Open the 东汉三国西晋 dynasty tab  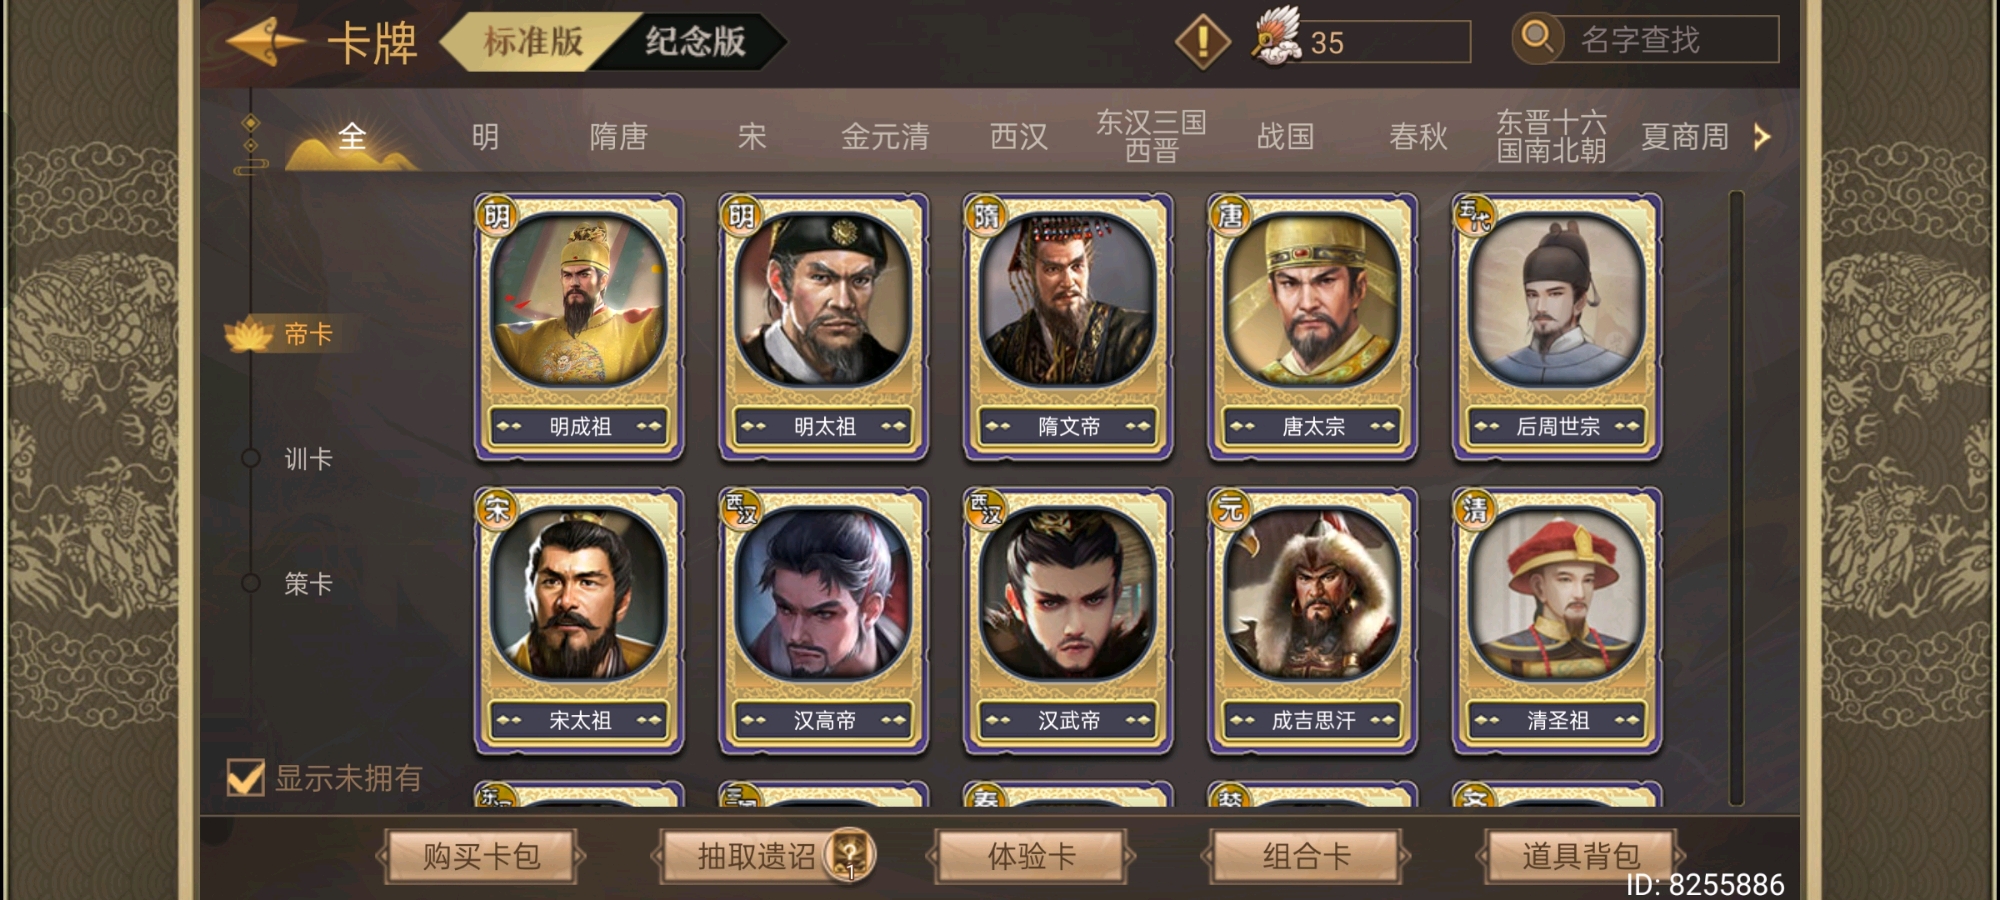click(x=1151, y=137)
